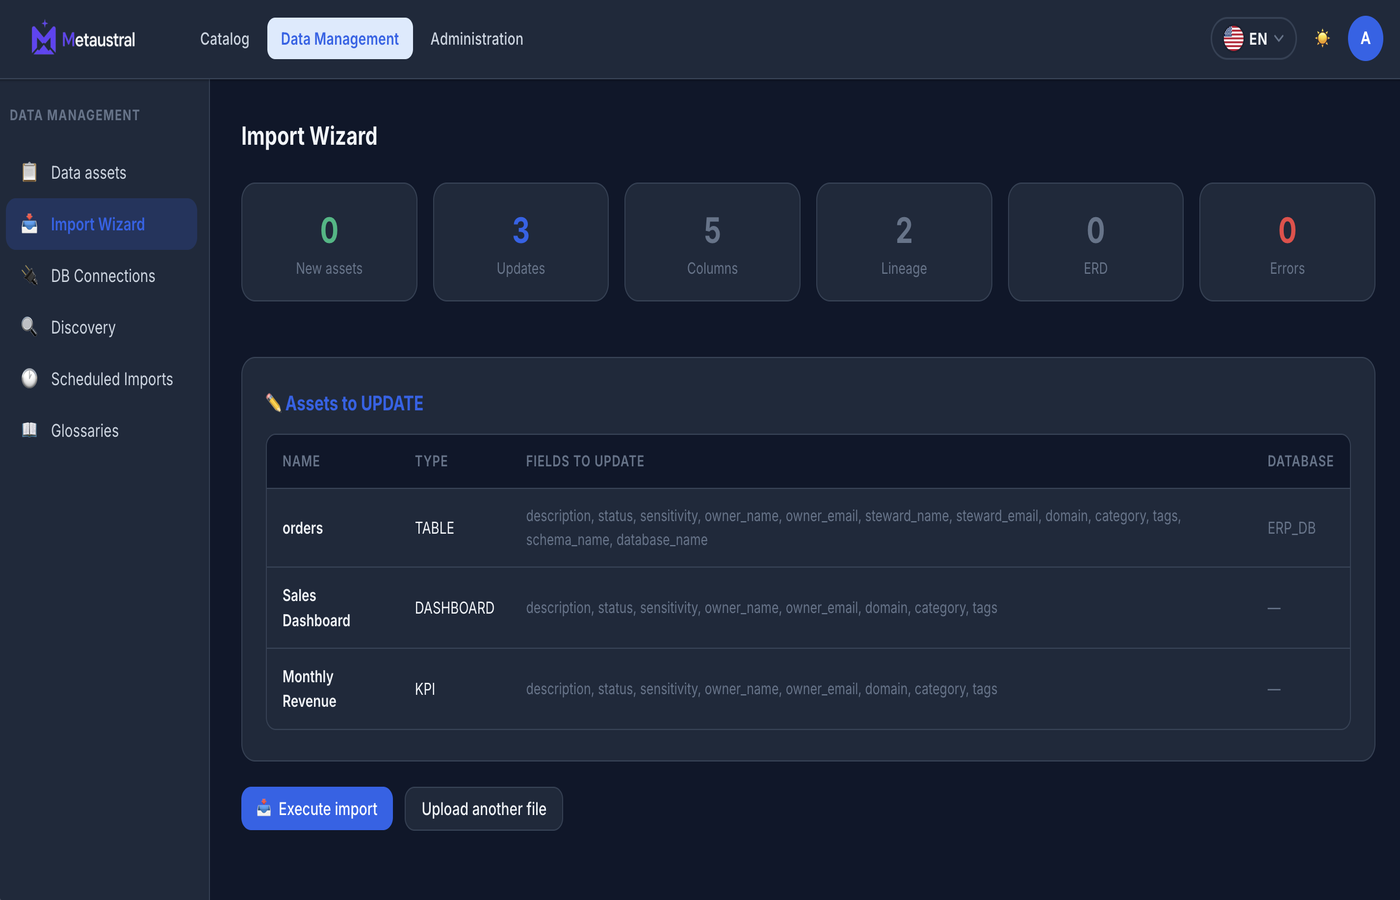The width and height of the screenshot is (1400, 900).
Task: Click the NAME column header
Action: [301, 461]
